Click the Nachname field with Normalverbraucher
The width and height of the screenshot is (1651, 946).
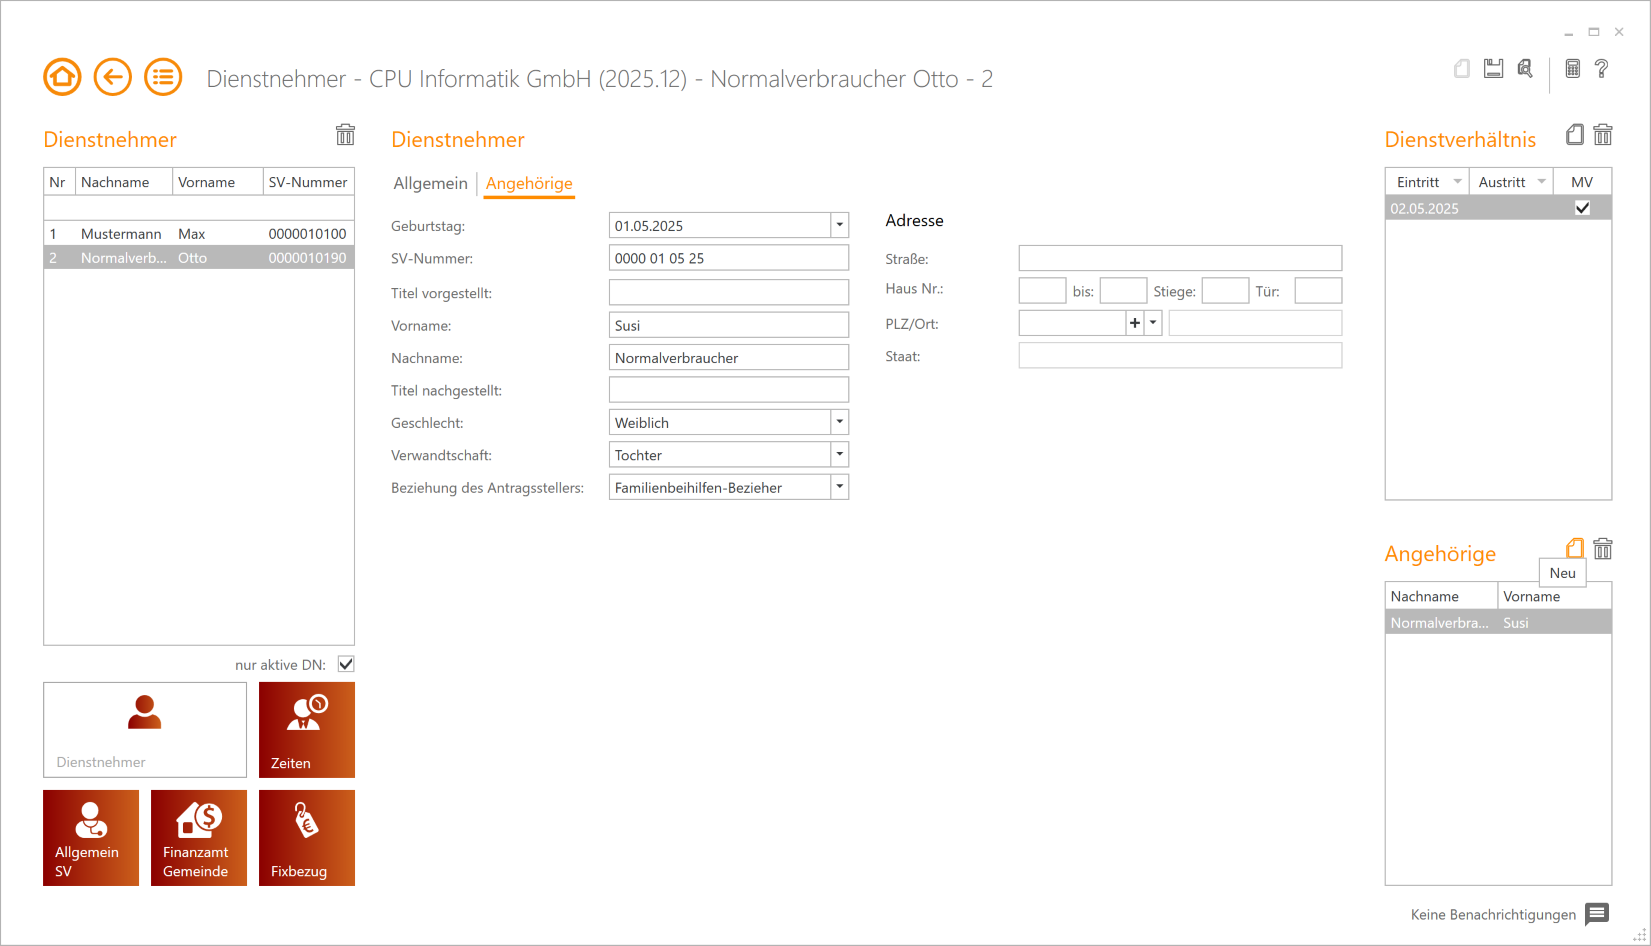tap(729, 357)
